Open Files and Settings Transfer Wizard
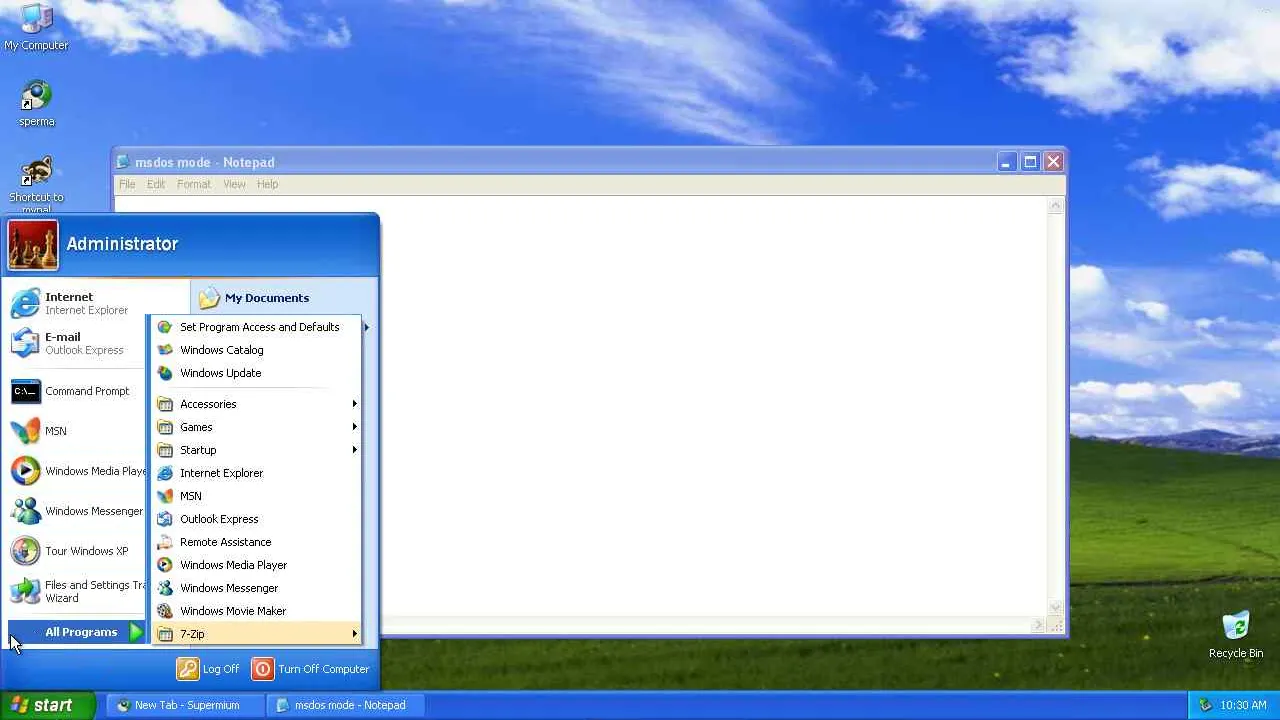The width and height of the screenshot is (1280, 720). [x=77, y=591]
